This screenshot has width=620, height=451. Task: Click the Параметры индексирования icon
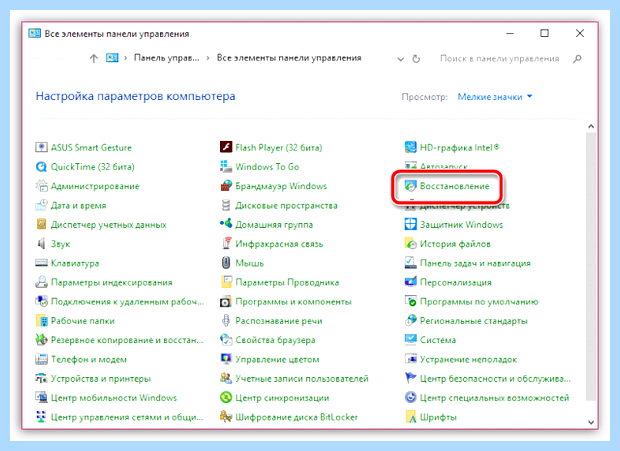point(41,283)
